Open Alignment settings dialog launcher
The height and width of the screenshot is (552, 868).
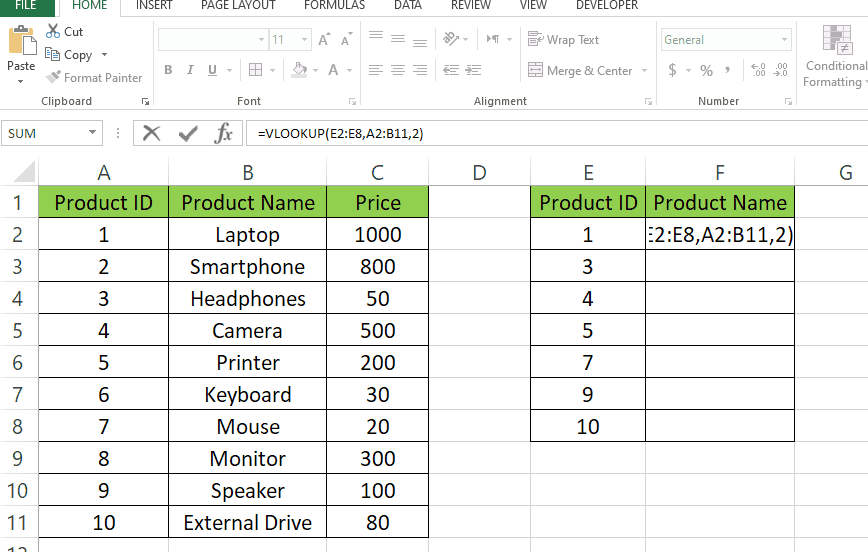648,101
